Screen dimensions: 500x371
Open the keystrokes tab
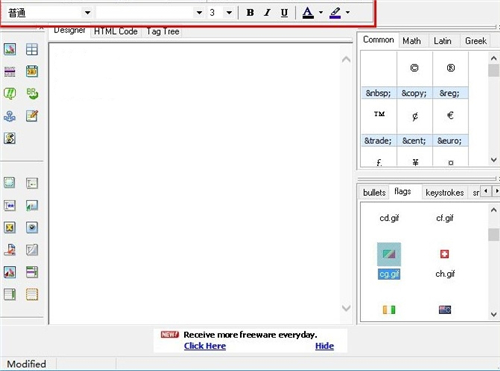(445, 192)
